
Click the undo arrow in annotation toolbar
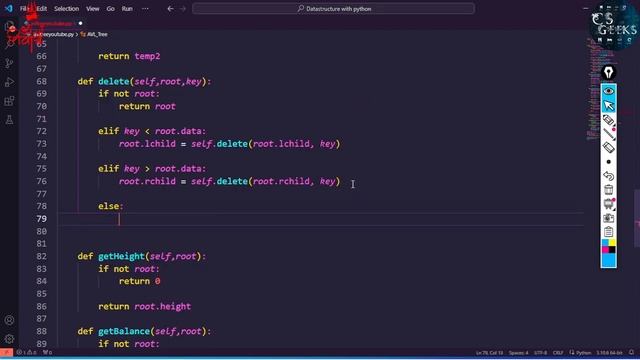pyautogui.click(x=609, y=176)
